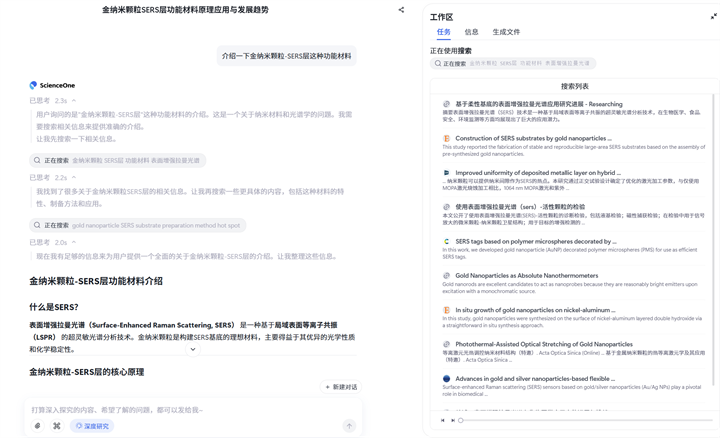
Task: Click the workspace 正在搜索 status chip
Action: (x=513, y=63)
